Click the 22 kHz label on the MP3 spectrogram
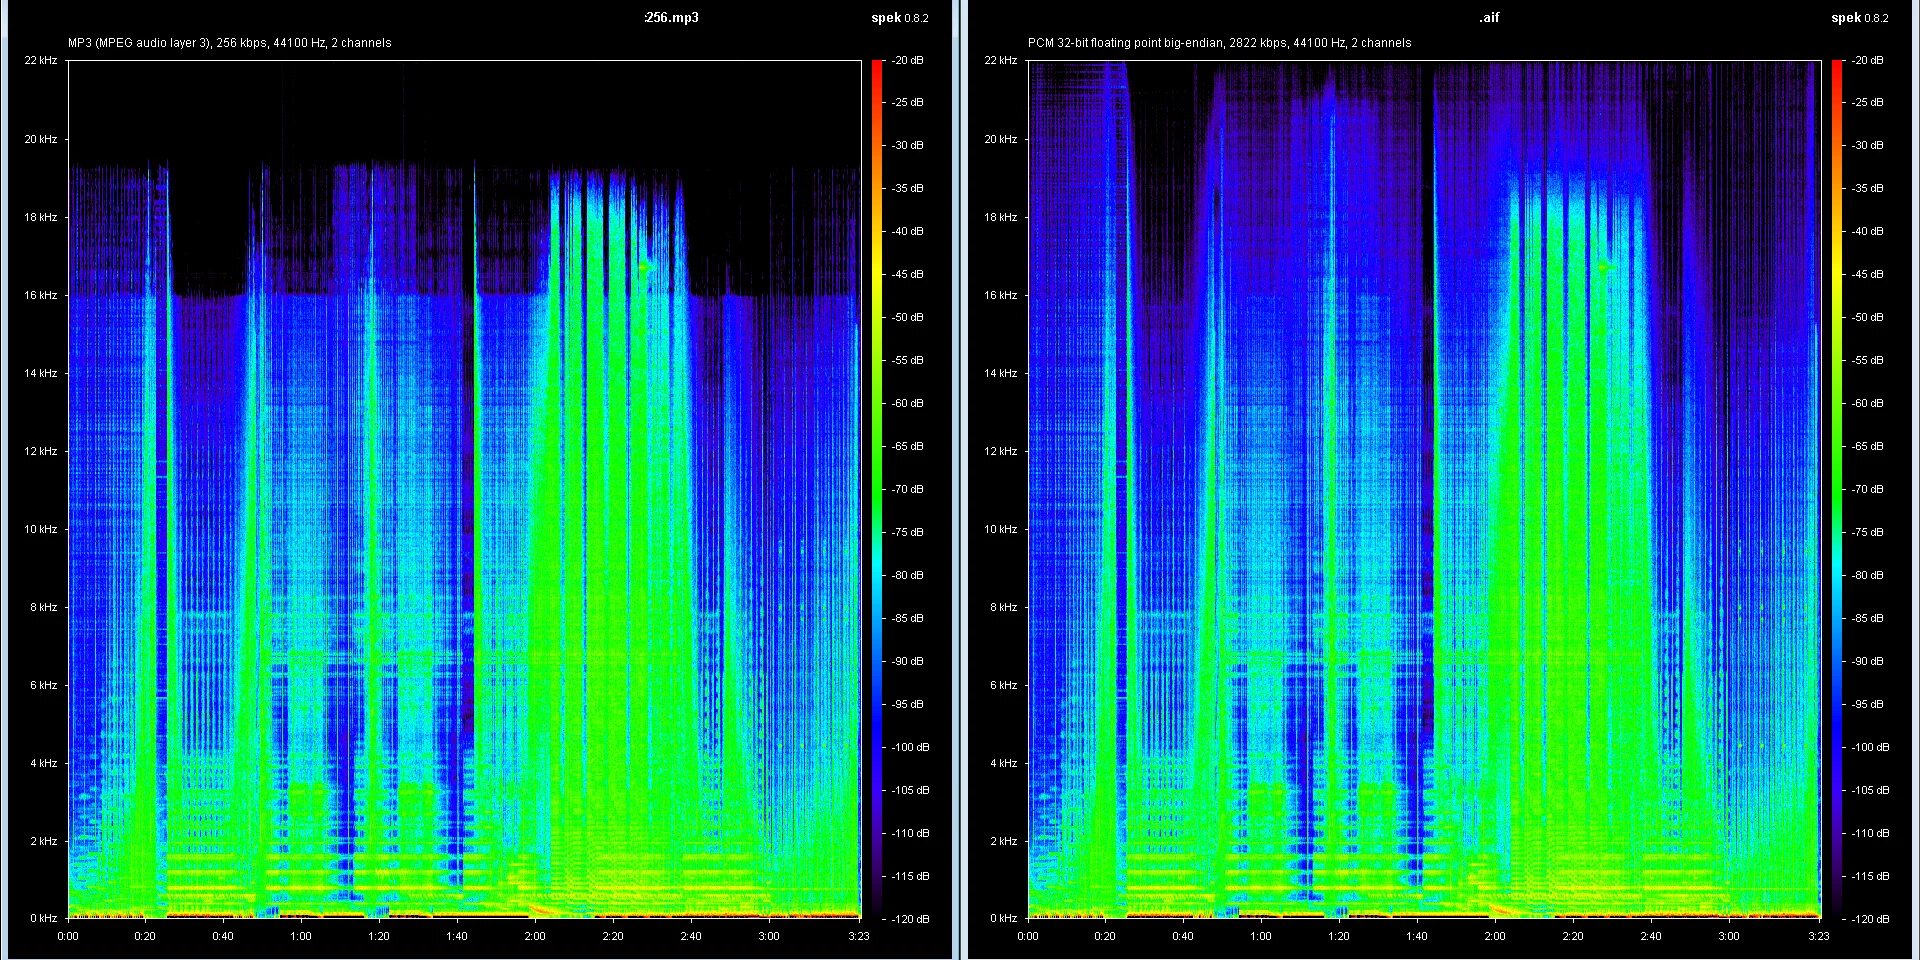 coord(41,60)
